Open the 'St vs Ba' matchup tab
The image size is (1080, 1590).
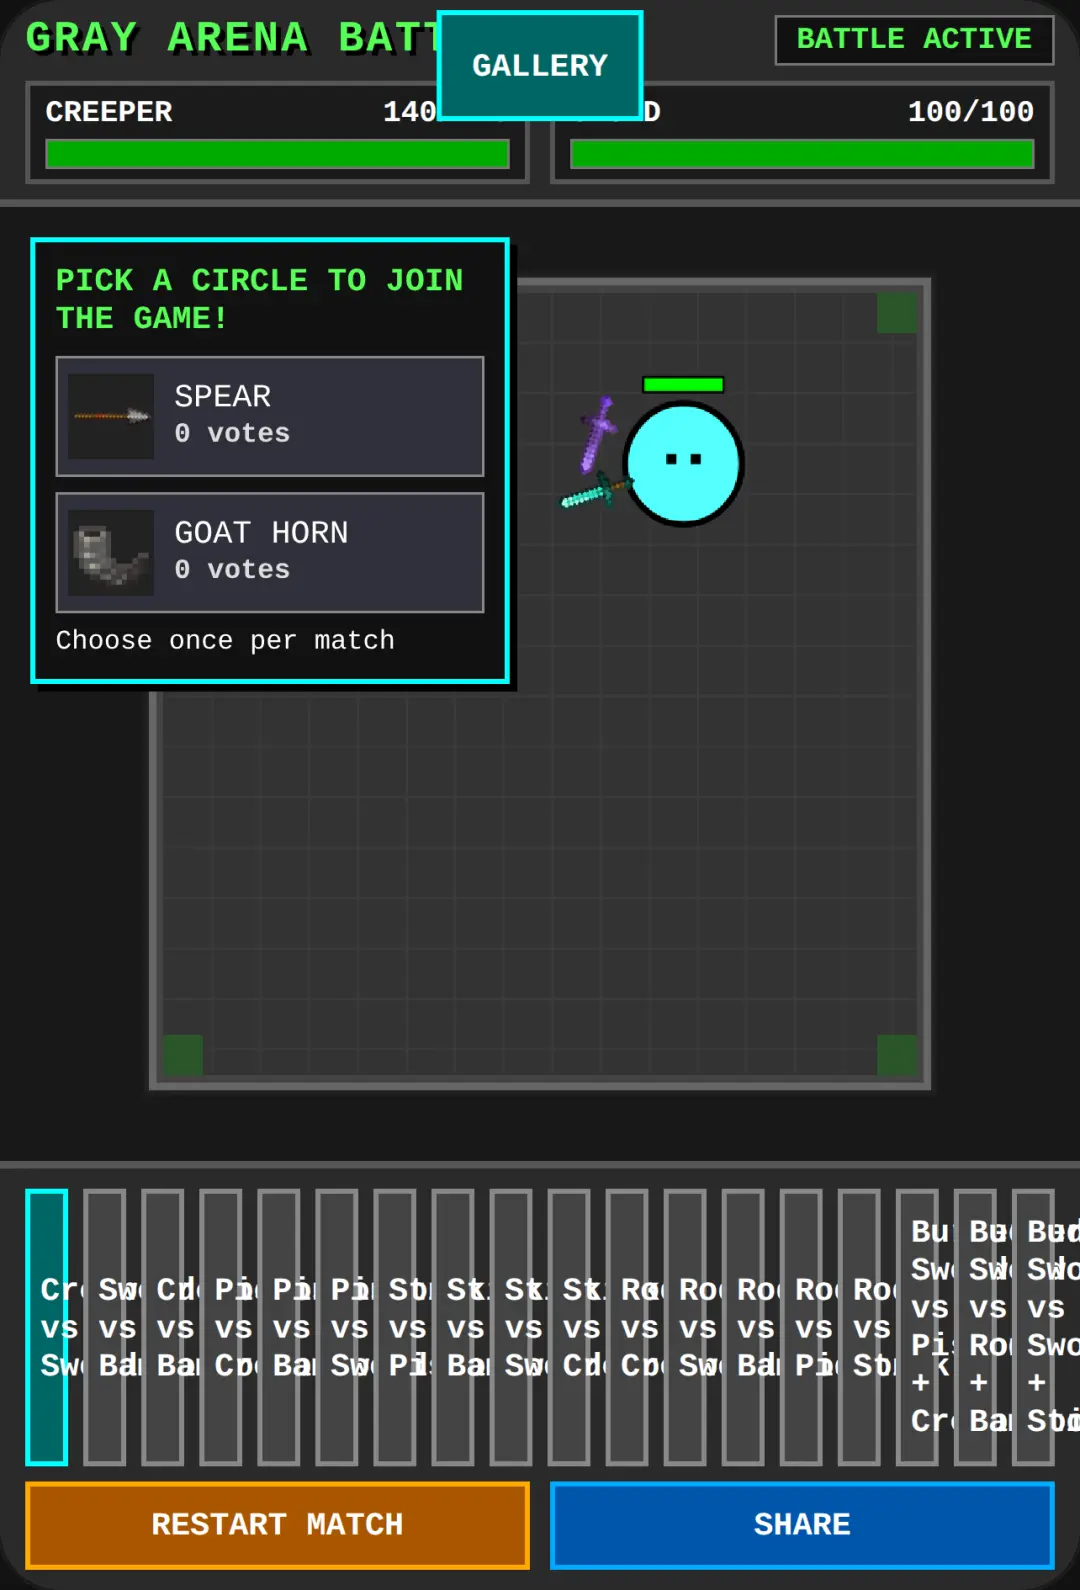click(453, 1327)
